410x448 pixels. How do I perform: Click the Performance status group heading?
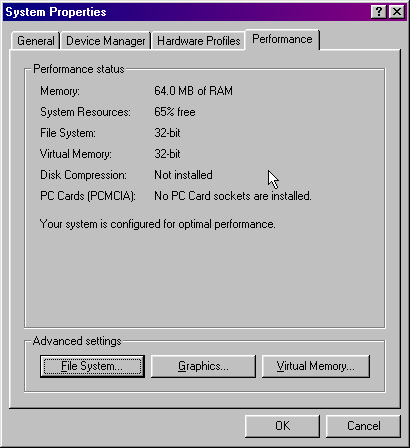pyautogui.click(x=79, y=69)
